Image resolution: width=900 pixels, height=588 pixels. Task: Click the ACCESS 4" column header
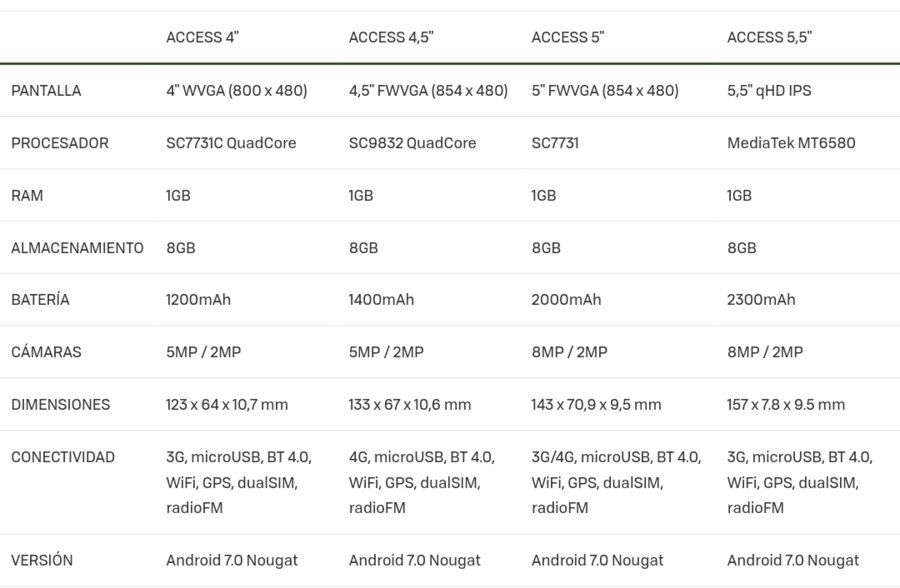202,37
